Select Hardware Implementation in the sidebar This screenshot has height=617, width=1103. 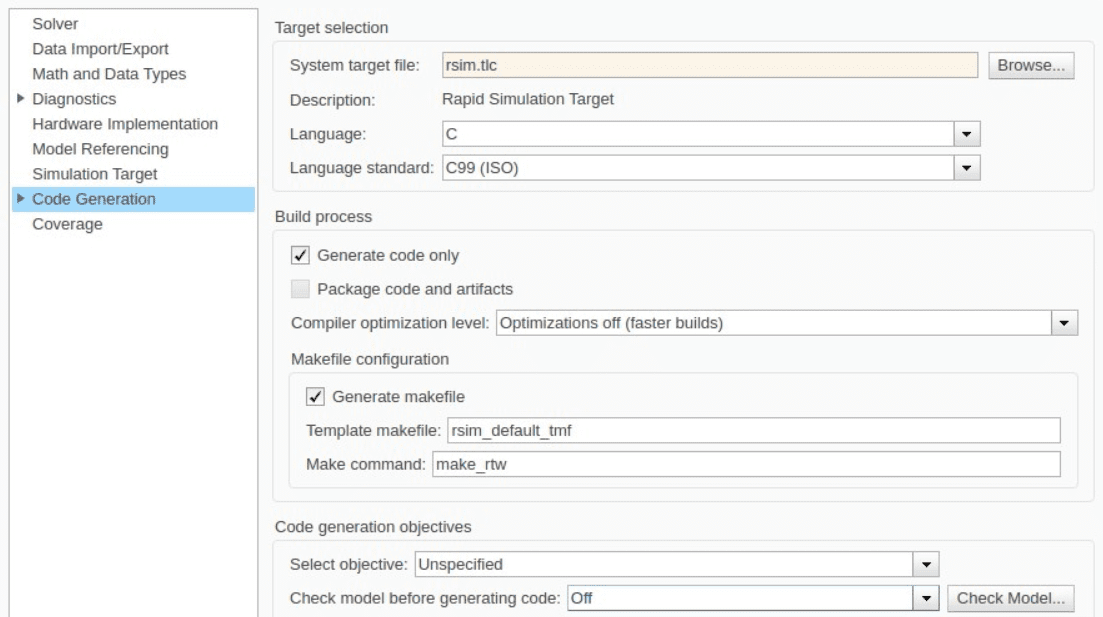125,124
